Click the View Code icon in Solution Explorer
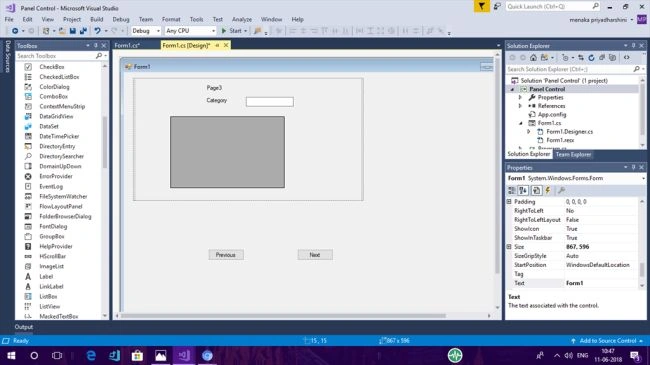The width and height of the screenshot is (650, 365). [x=626, y=58]
